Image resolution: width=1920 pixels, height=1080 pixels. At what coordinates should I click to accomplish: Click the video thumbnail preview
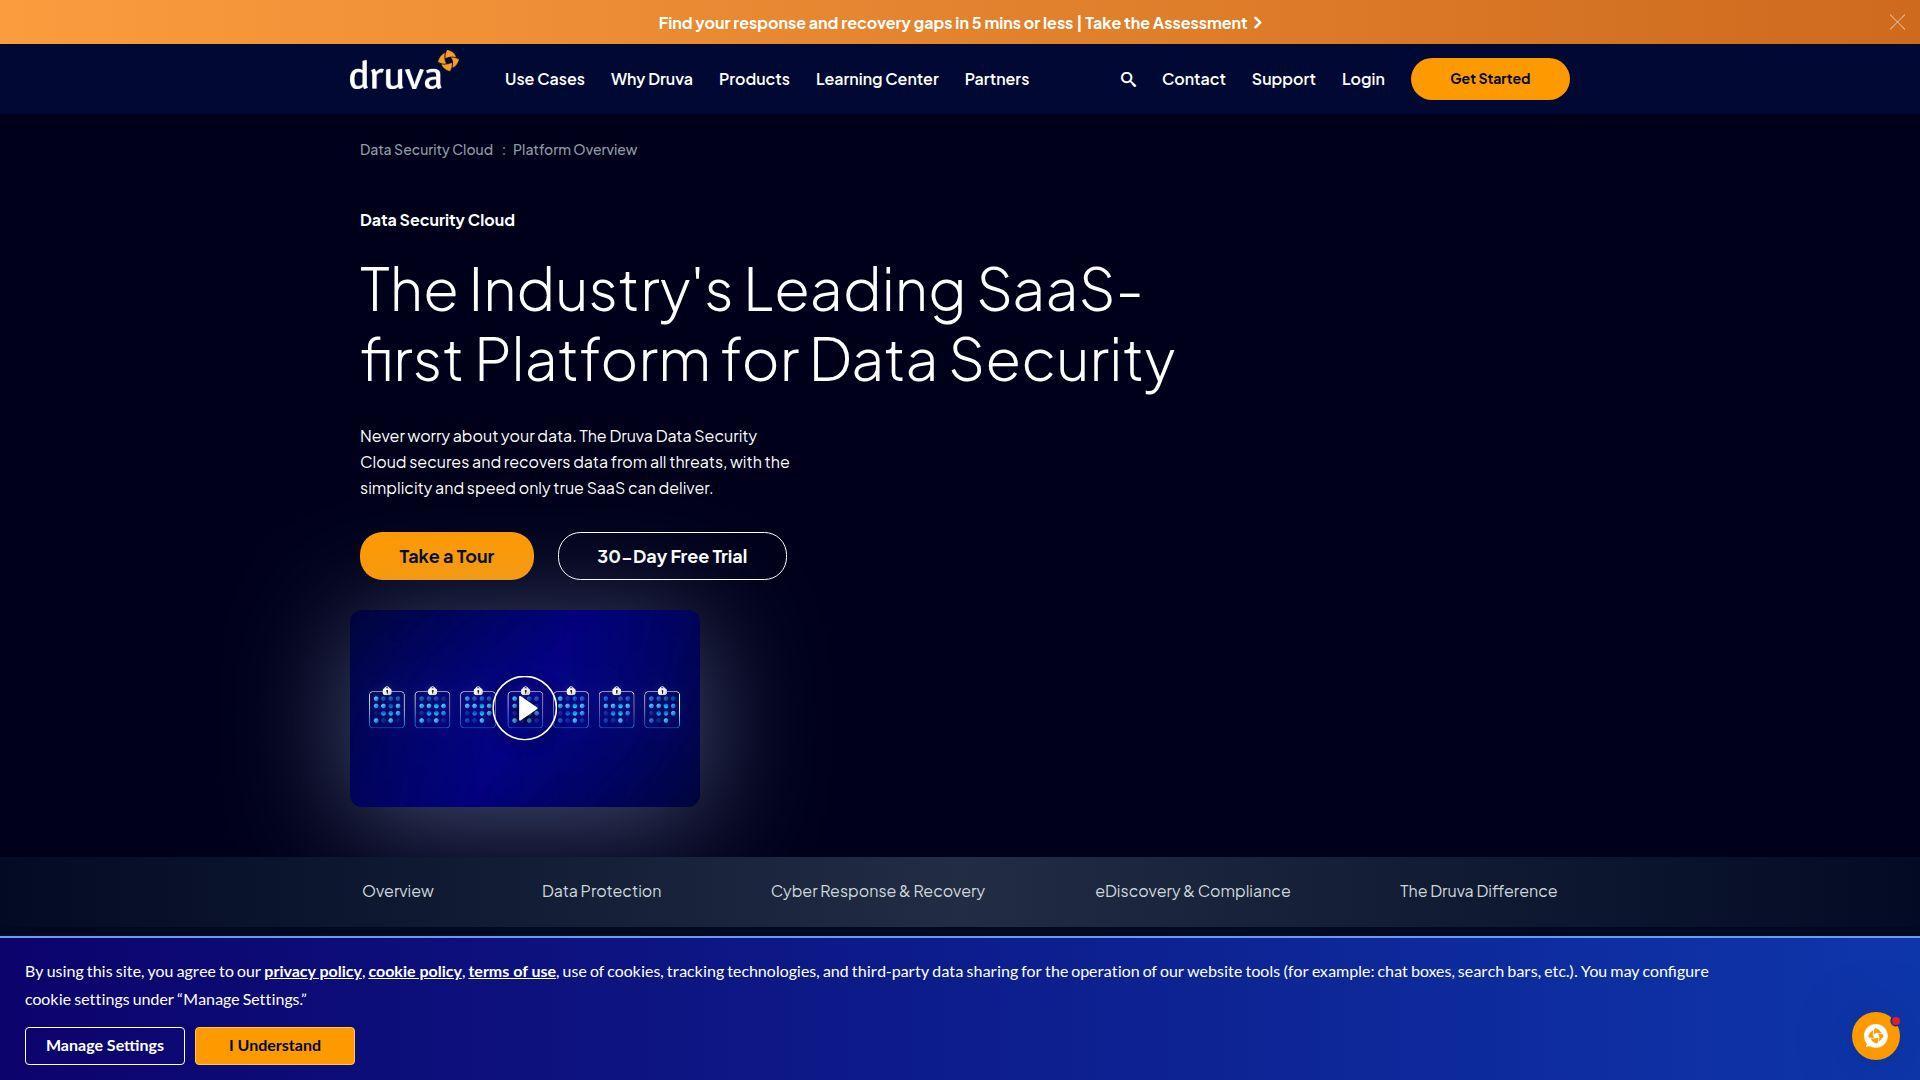525,708
